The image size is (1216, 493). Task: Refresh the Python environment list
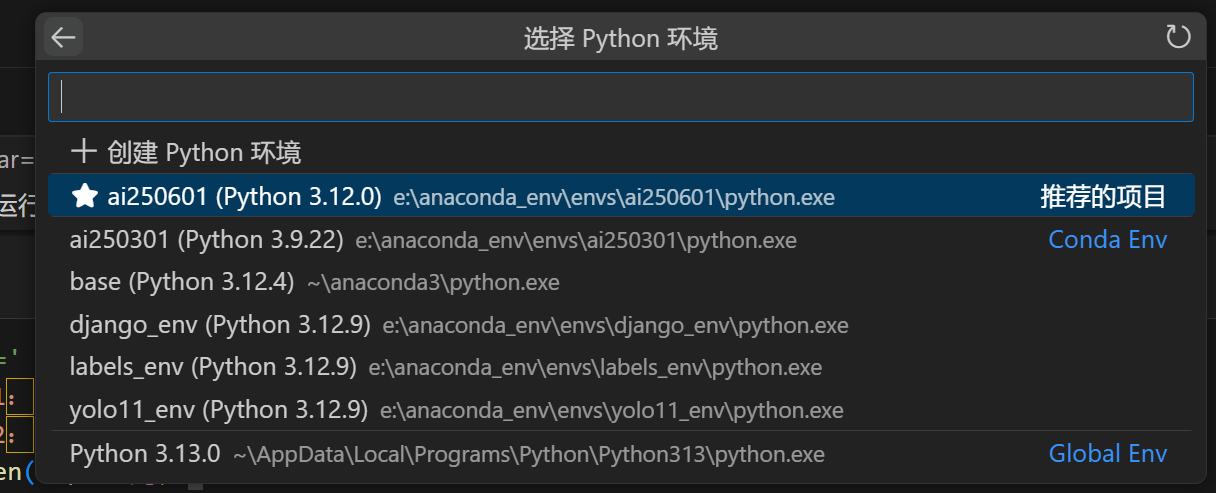(x=1179, y=38)
